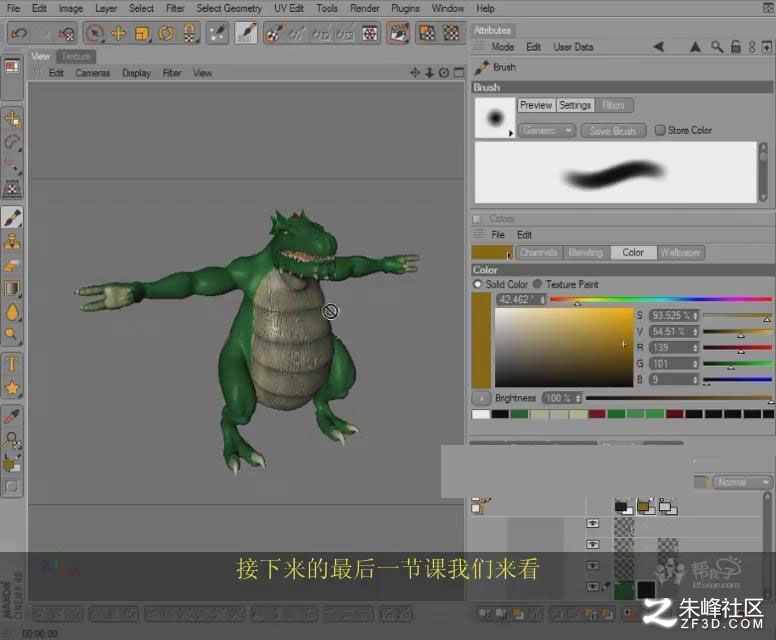Viewport: 776px width, 640px height.
Task: Open the viewport Cameras menu
Action: point(93,73)
